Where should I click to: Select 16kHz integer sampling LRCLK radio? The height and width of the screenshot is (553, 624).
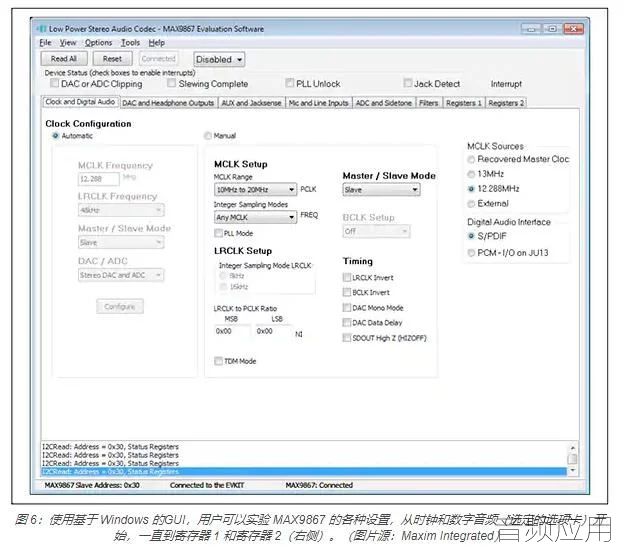coord(223,287)
